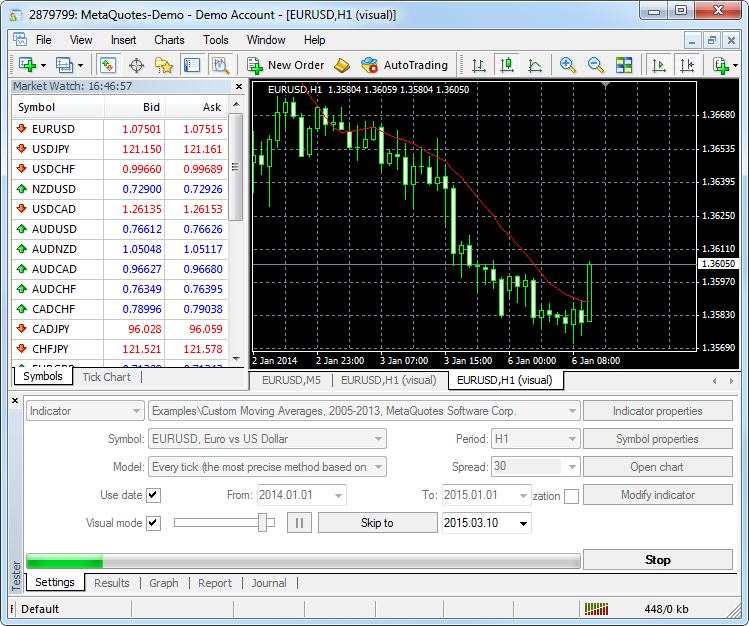Click the Modify indicator button

pos(657,495)
